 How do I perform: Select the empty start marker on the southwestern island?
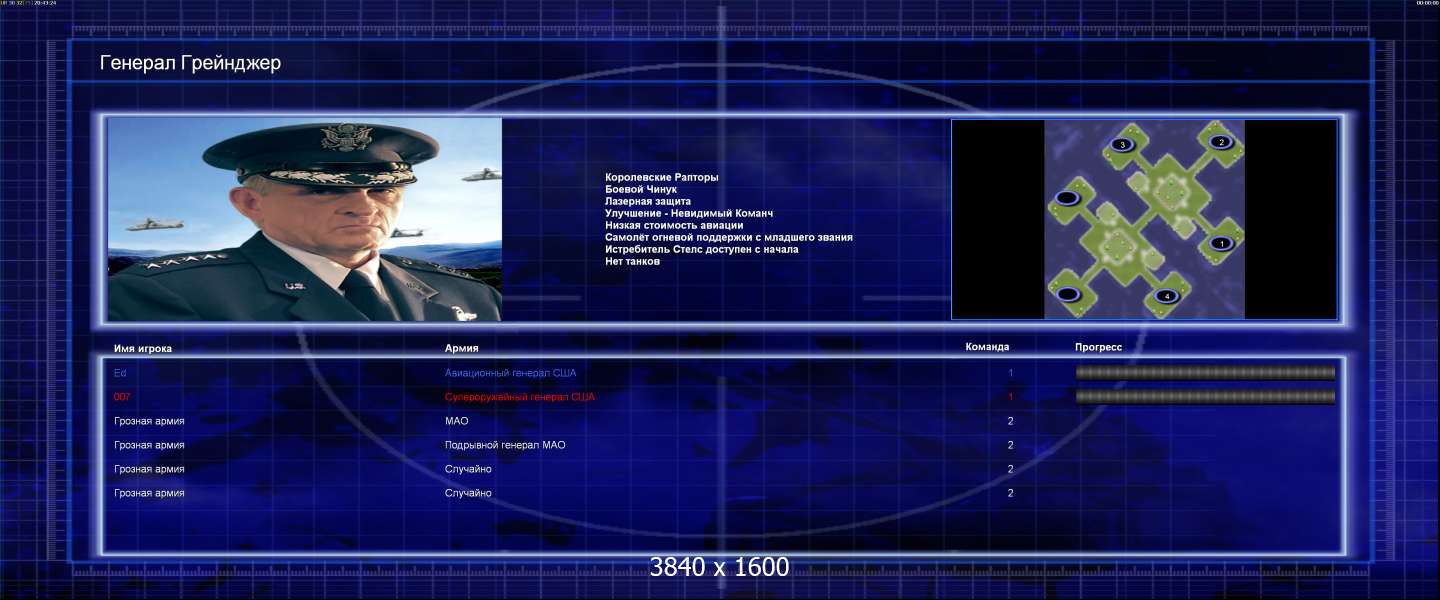point(1068,294)
